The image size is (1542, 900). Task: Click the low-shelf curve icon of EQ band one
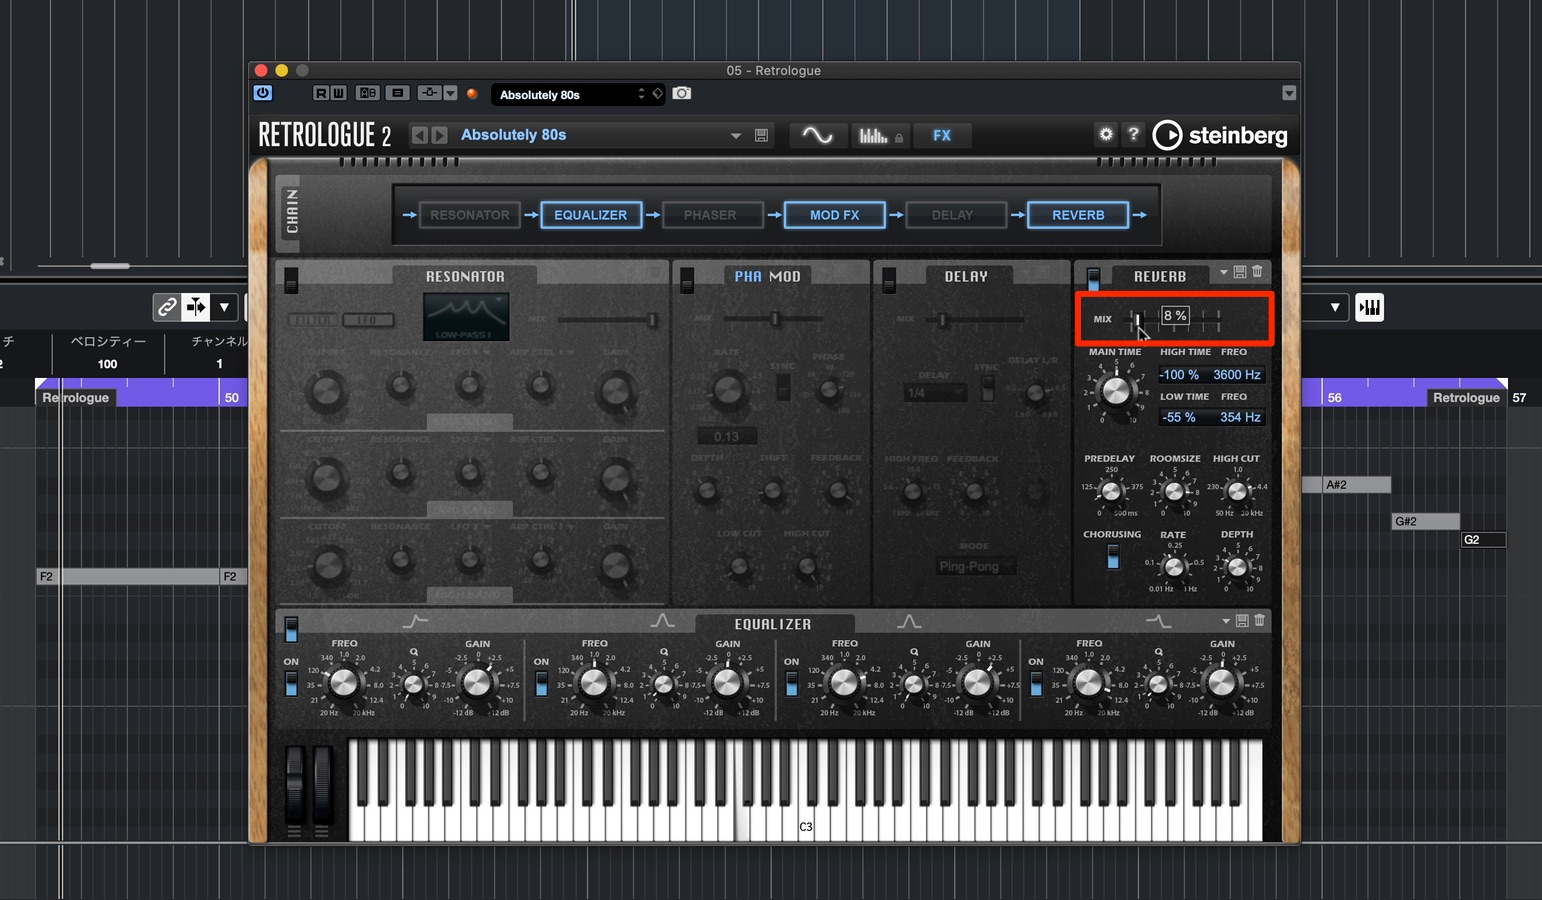click(414, 622)
